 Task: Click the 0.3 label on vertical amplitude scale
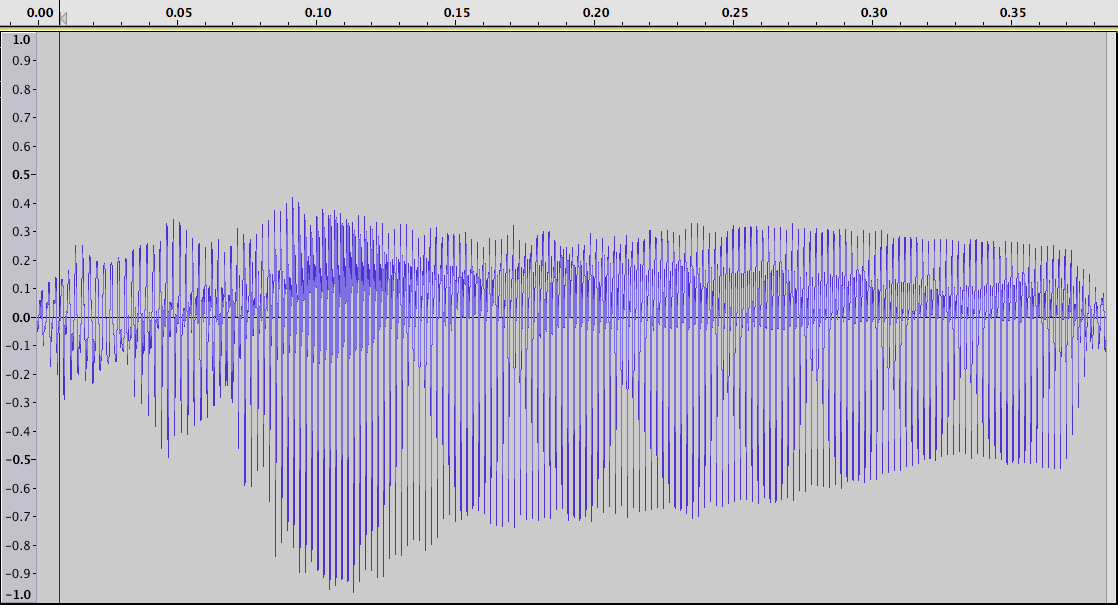(21, 232)
